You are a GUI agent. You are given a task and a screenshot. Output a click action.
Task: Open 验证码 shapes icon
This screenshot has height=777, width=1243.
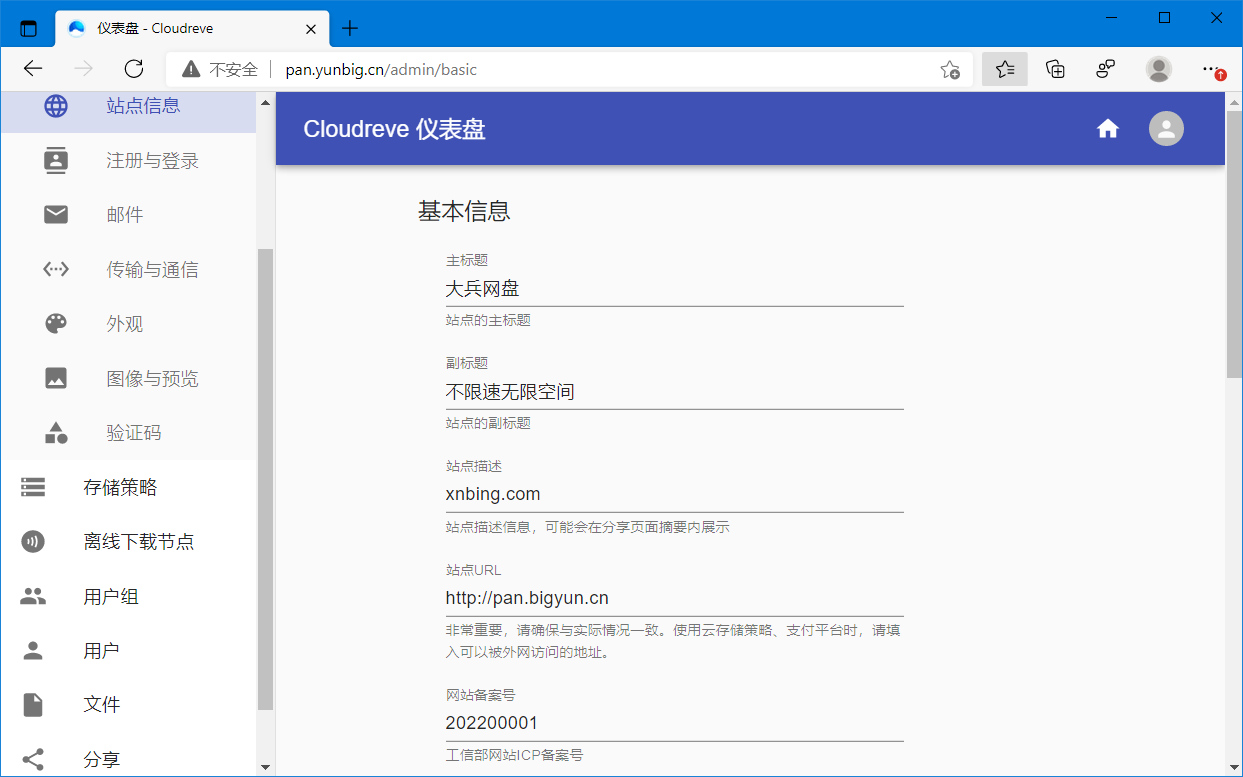pyautogui.click(x=56, y=433)
